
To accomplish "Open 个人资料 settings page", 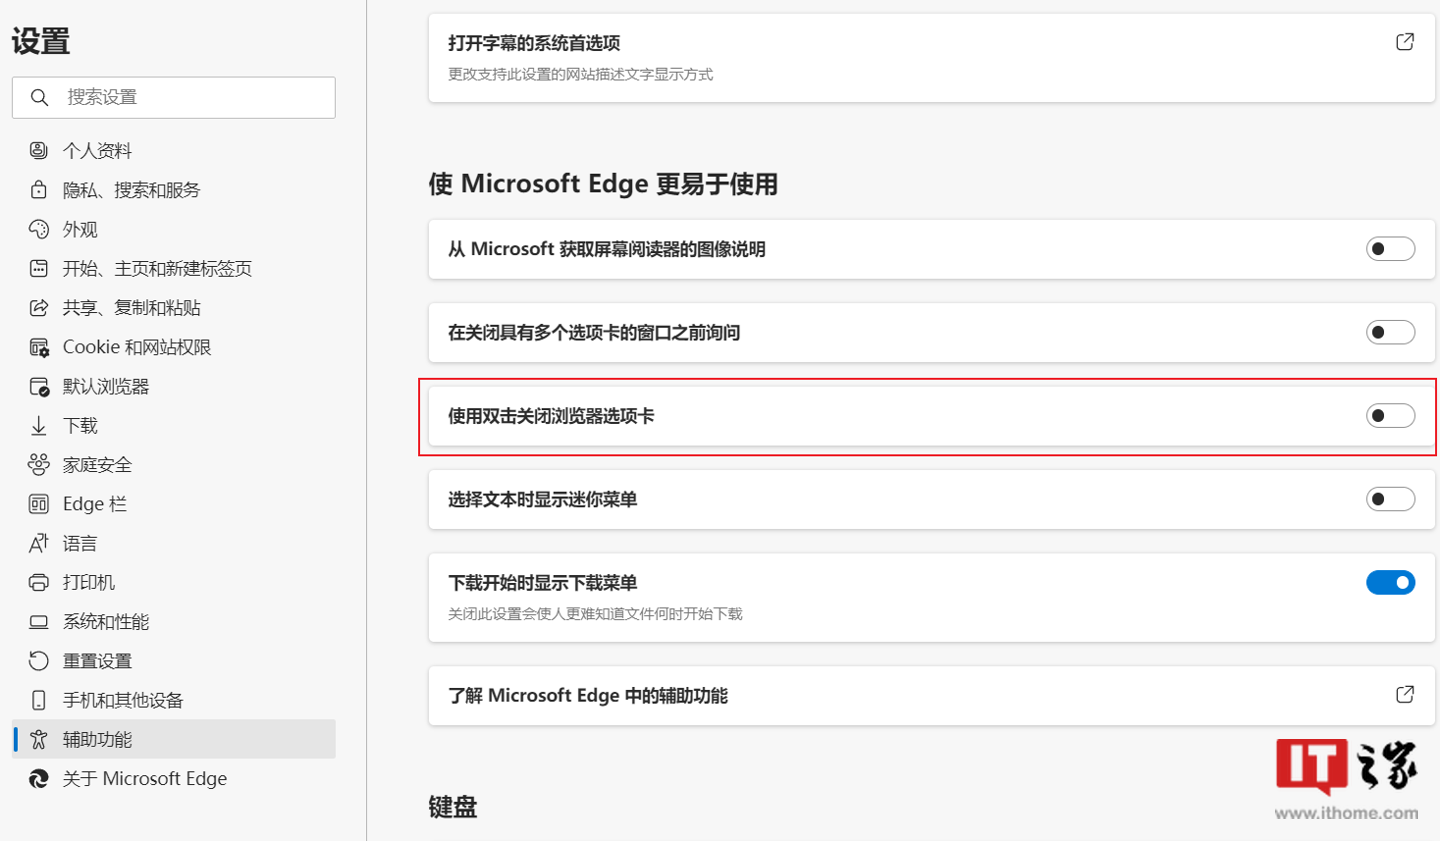I will click(x=174, y=150).
